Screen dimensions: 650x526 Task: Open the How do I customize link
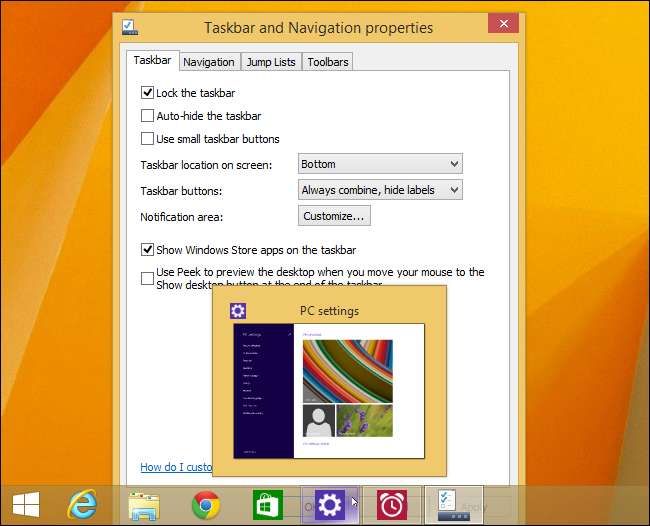(176, 467)
